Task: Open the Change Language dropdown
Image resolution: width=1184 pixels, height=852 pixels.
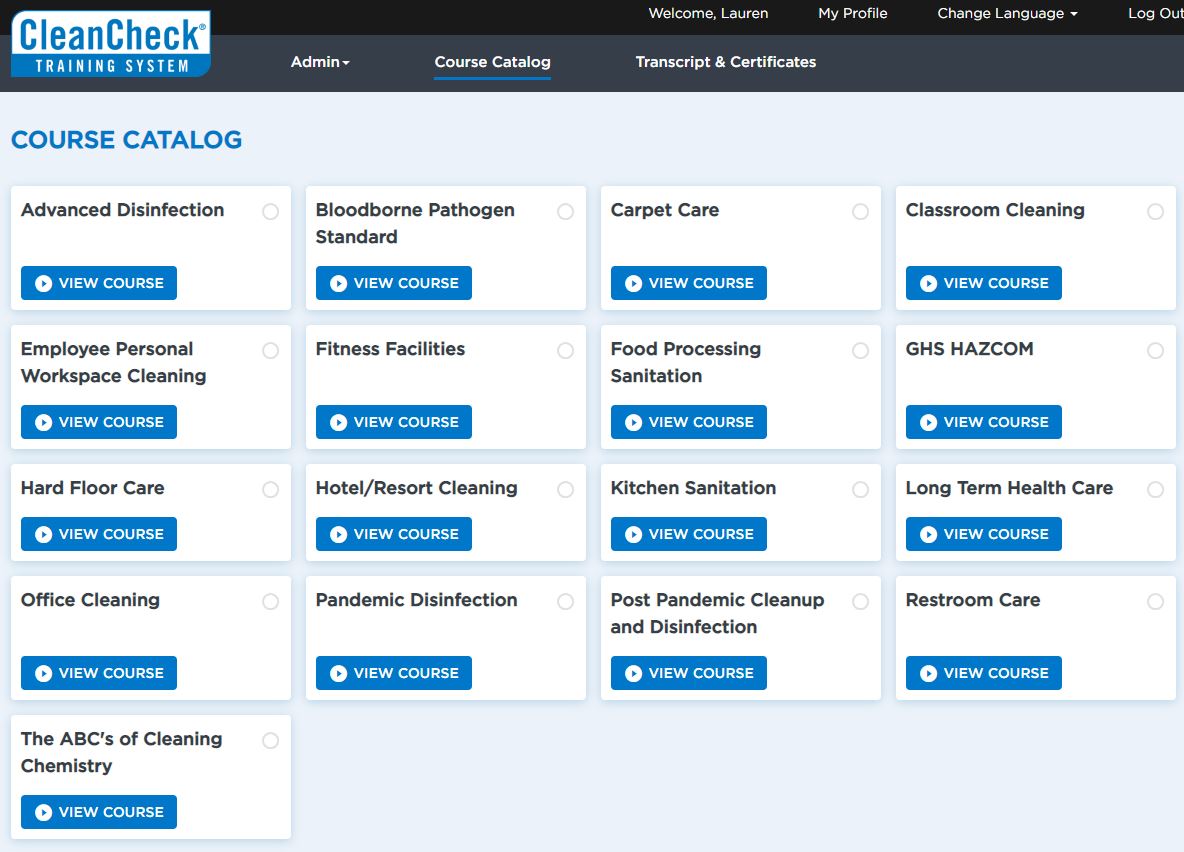Action: [x=1007, y=13]
